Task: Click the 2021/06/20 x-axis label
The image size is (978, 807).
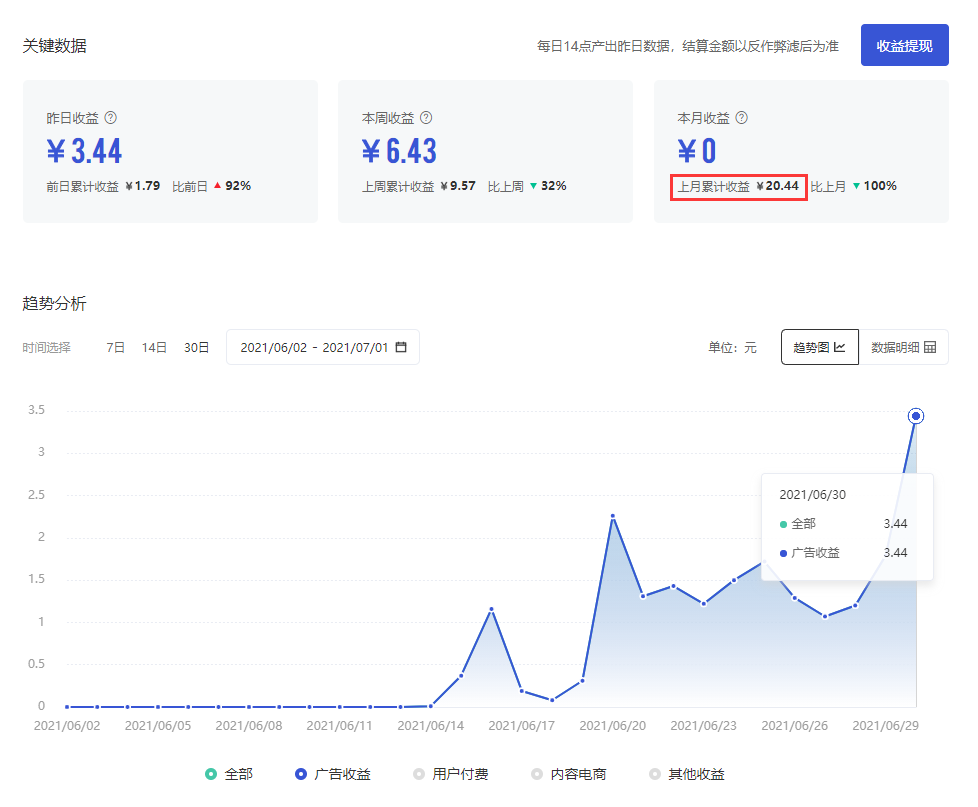Action: pos(612,726)
